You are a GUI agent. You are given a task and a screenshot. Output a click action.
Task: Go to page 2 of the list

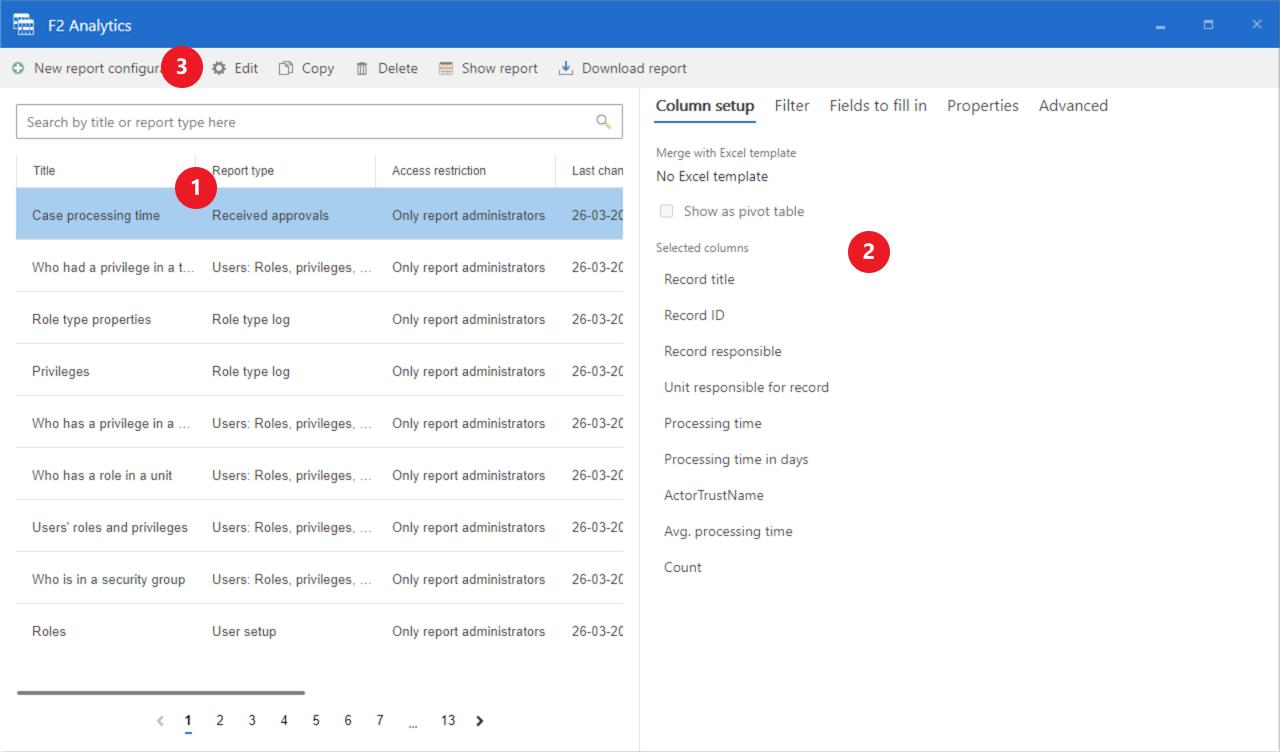coord(220,721)
